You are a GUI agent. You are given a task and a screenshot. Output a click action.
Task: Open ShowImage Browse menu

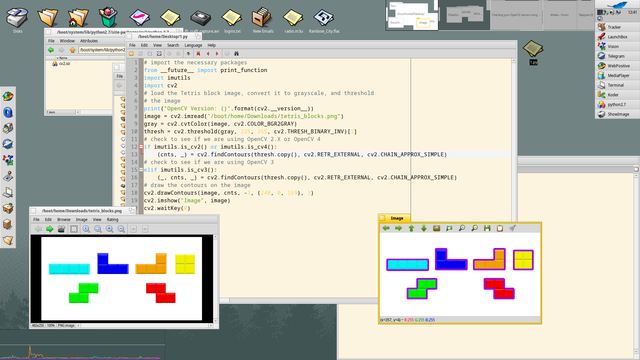coord(64,220)
